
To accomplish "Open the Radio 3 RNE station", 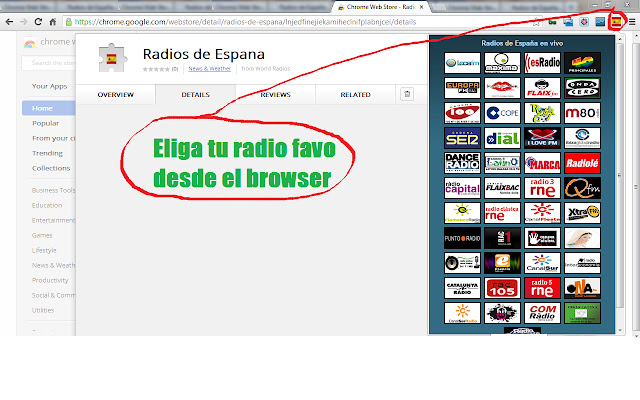I will point(542,188).
